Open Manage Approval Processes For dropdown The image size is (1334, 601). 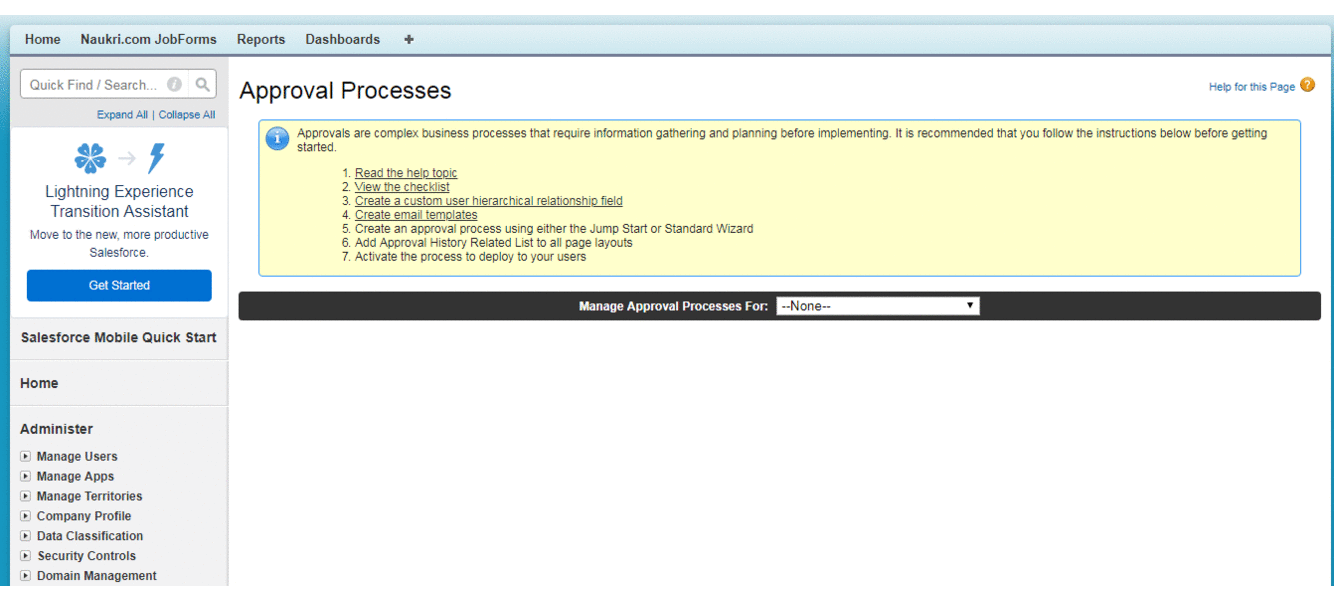coord(877,306)
